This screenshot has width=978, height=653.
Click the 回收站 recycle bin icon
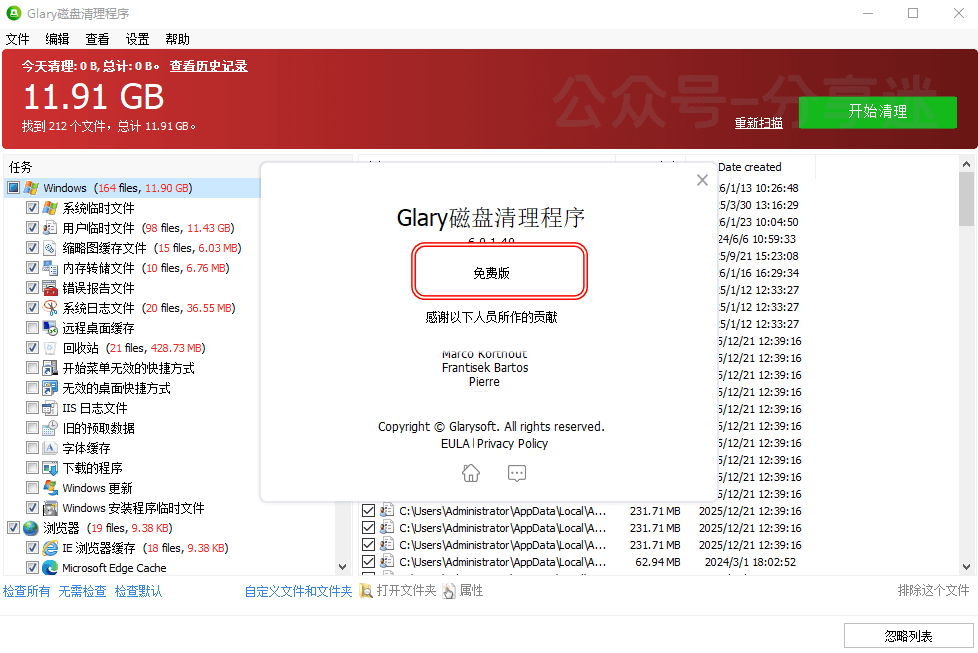(49, 347)
